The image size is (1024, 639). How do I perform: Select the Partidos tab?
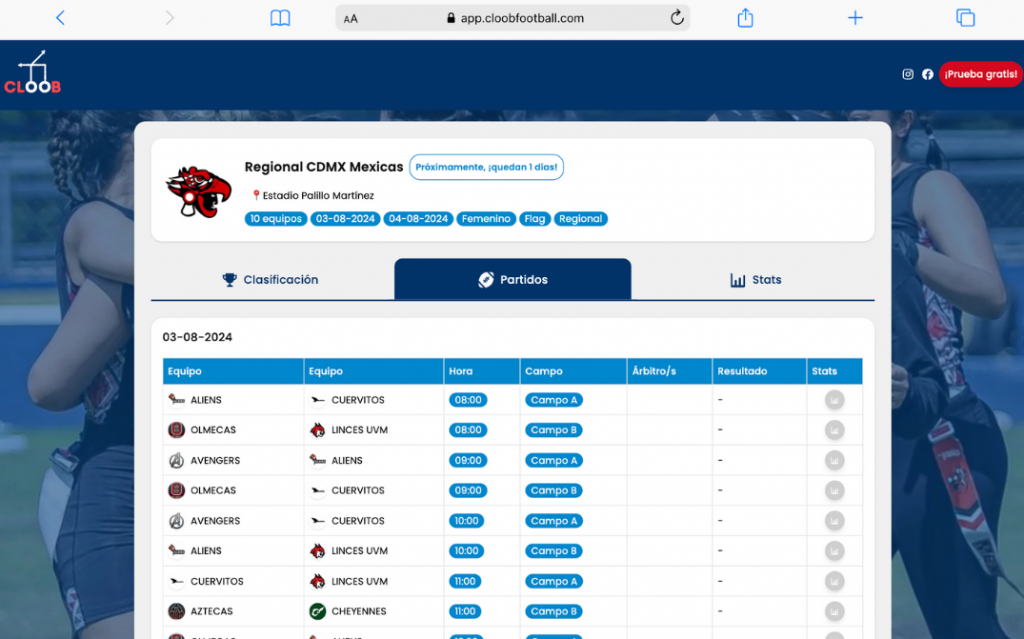coord(513,280)
